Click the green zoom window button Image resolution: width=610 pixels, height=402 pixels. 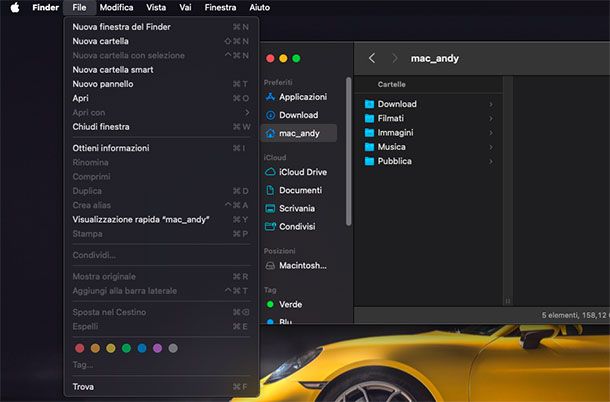(296, 58)
